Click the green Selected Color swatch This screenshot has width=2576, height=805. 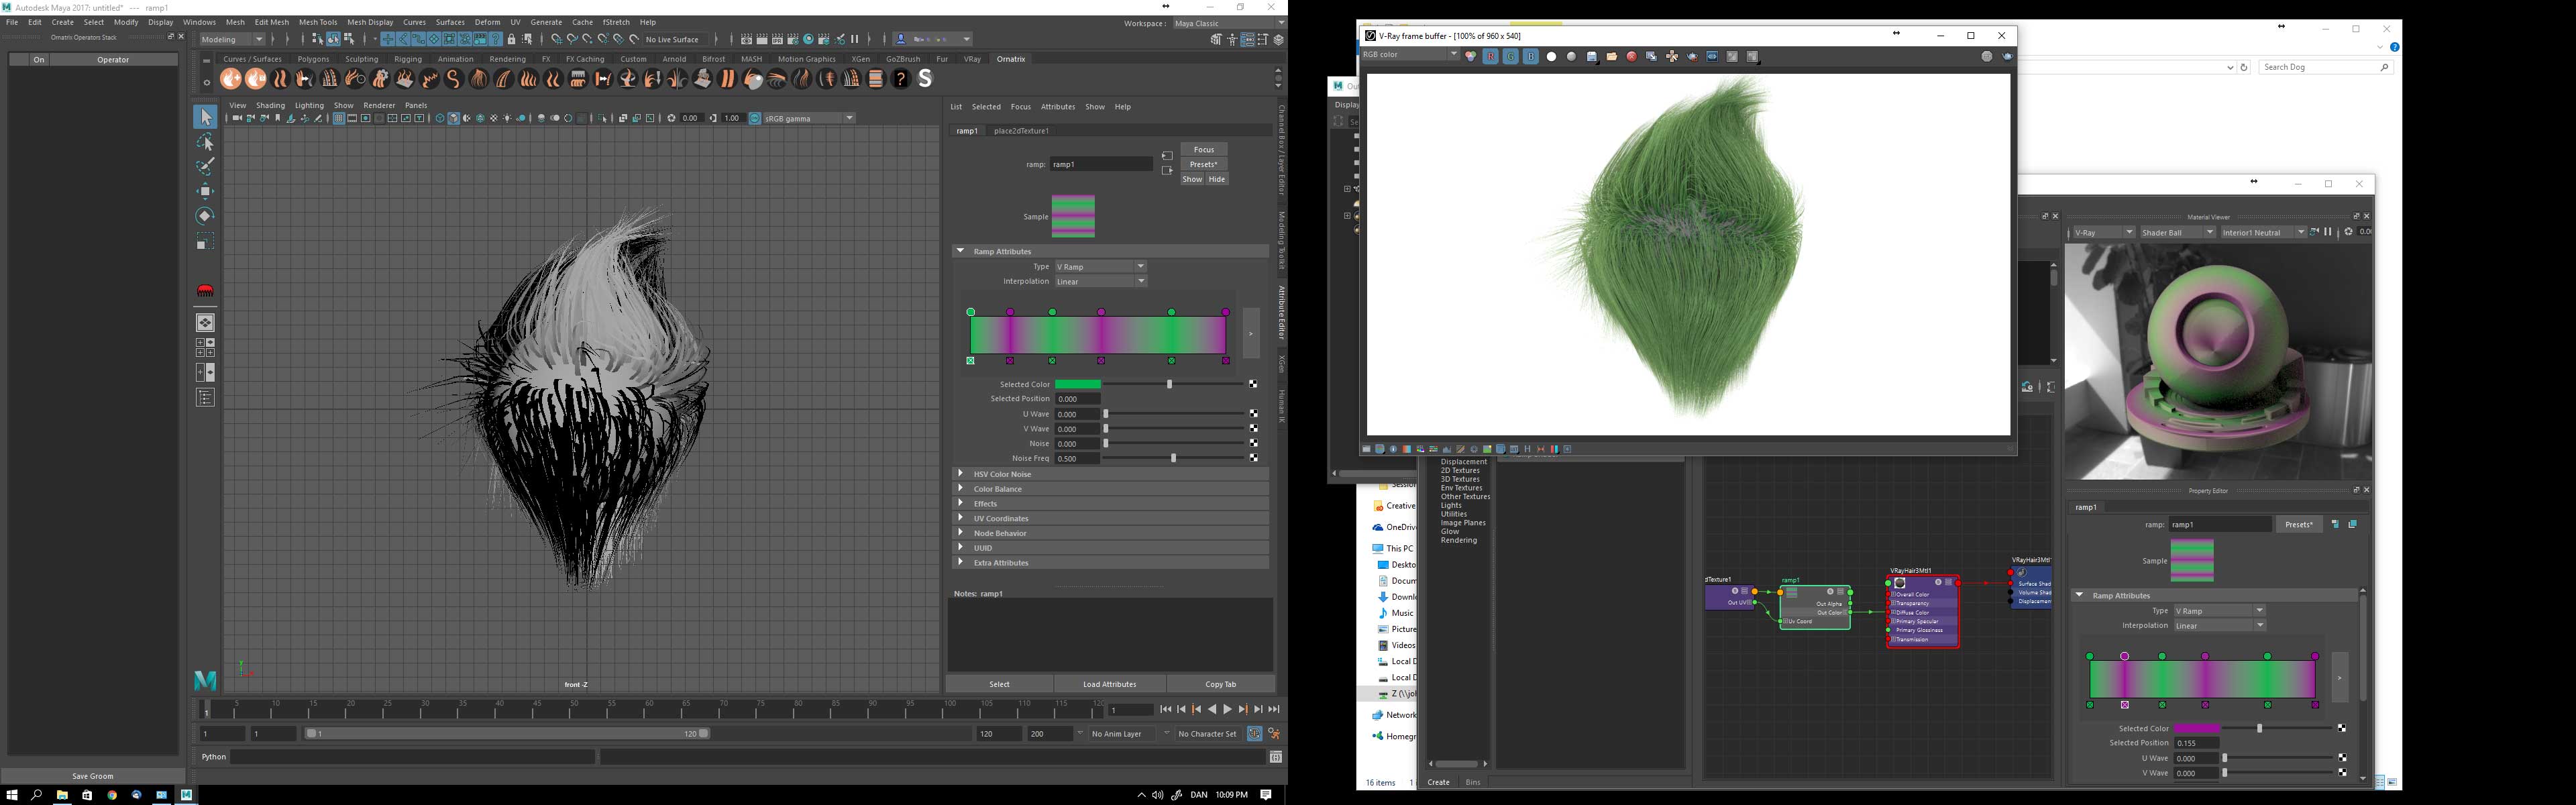(x=1077, y=385)
